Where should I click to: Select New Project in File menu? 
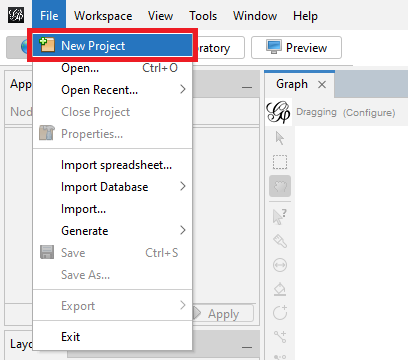112,45
